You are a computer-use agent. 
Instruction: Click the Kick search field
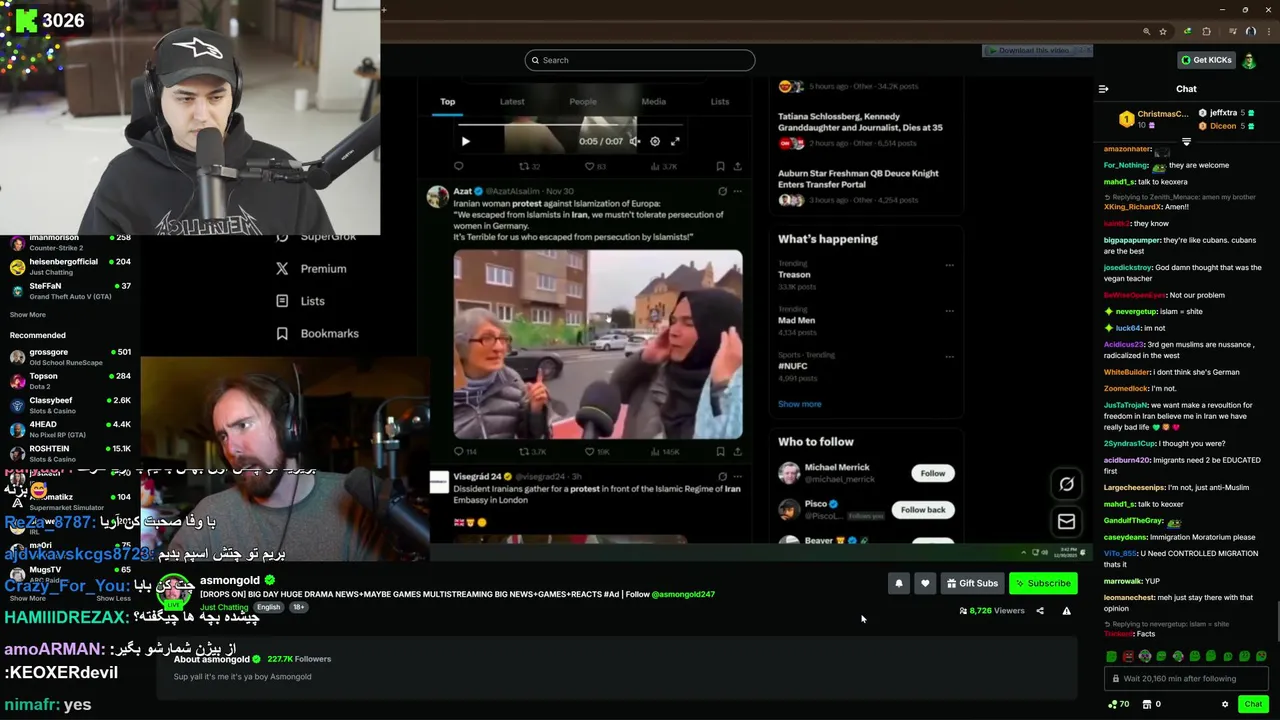640,60
